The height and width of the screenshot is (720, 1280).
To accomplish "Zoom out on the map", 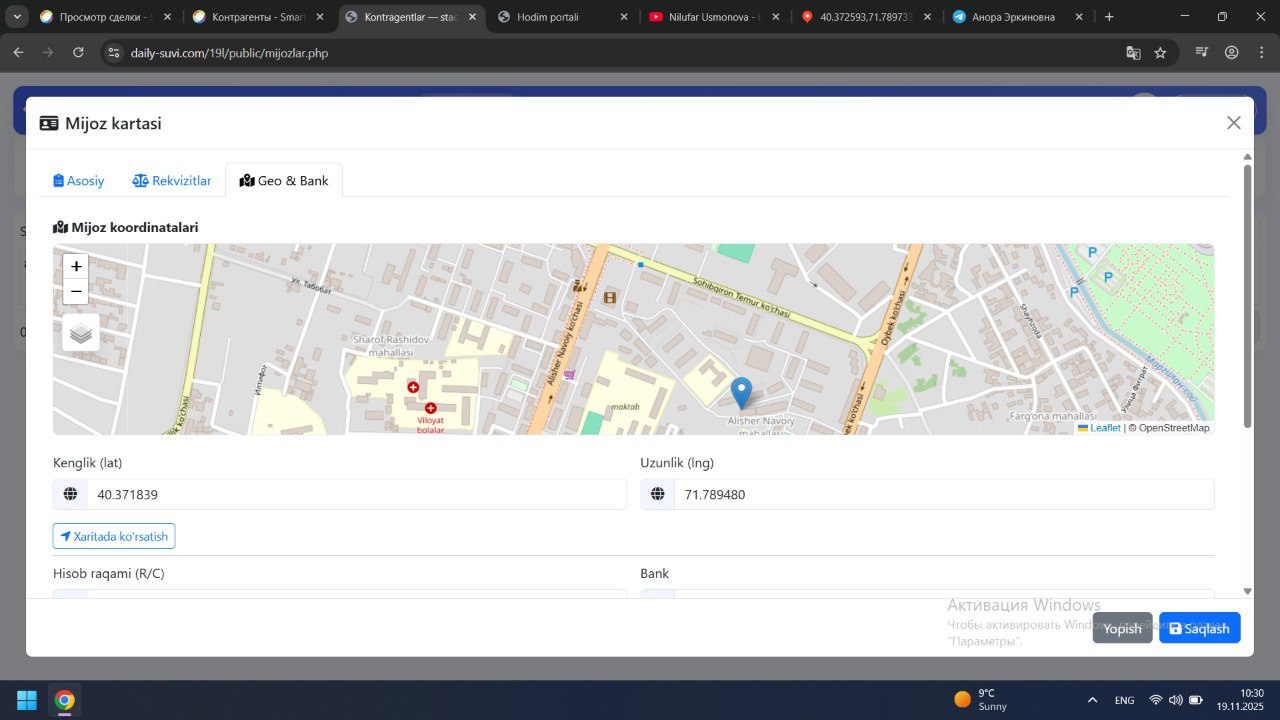I will click(x=76, y=292).
